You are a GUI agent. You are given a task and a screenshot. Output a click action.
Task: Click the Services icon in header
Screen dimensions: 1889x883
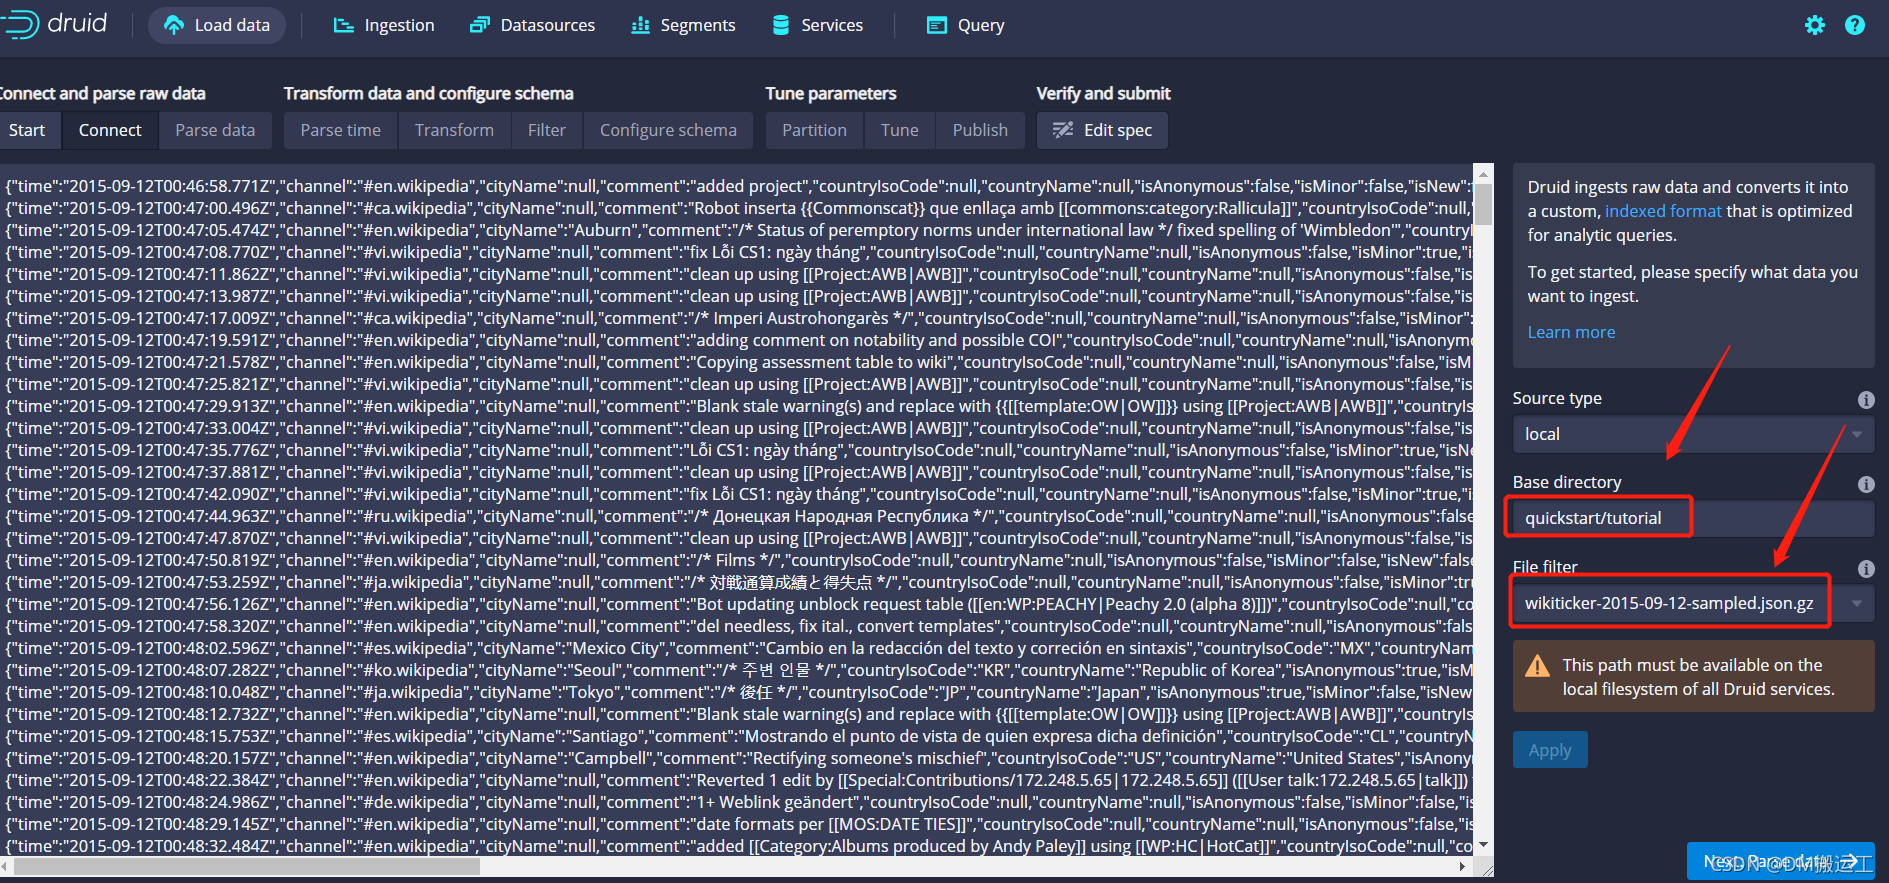point(781,25)
